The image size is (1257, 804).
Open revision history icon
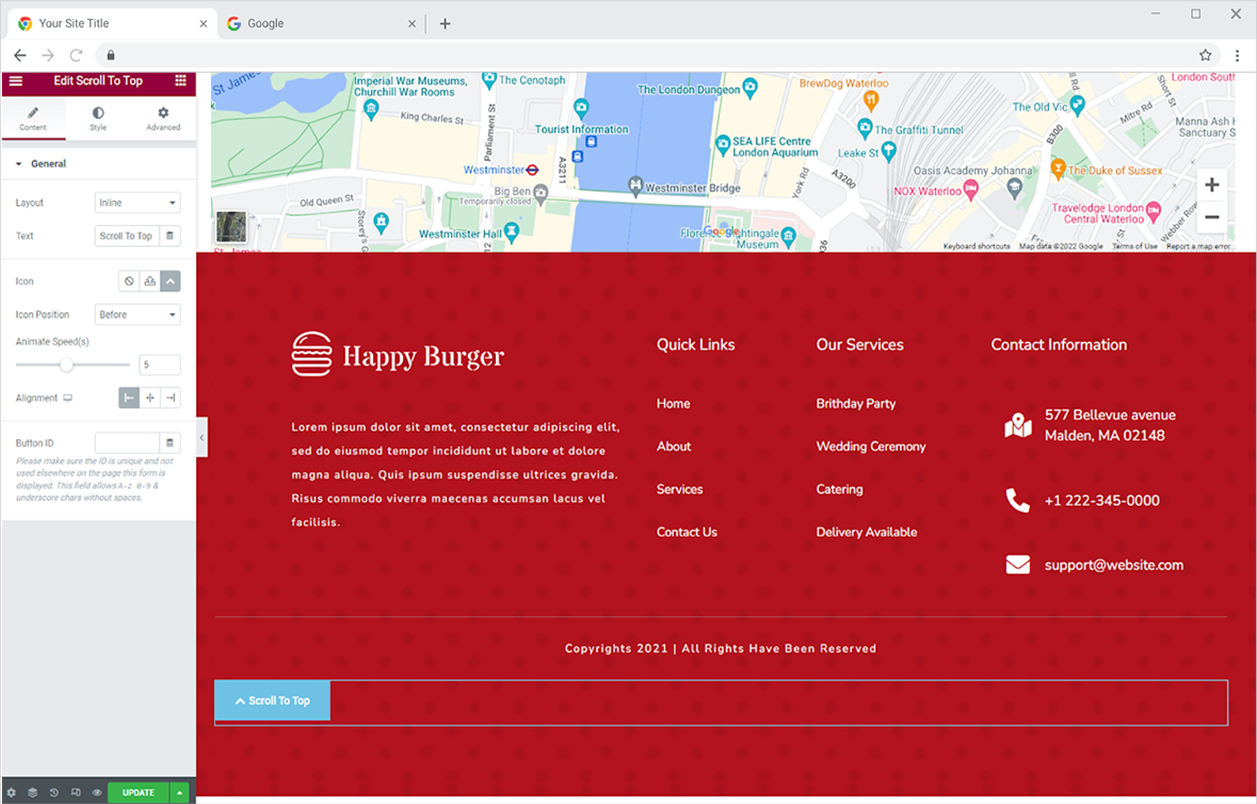[54, 793]
